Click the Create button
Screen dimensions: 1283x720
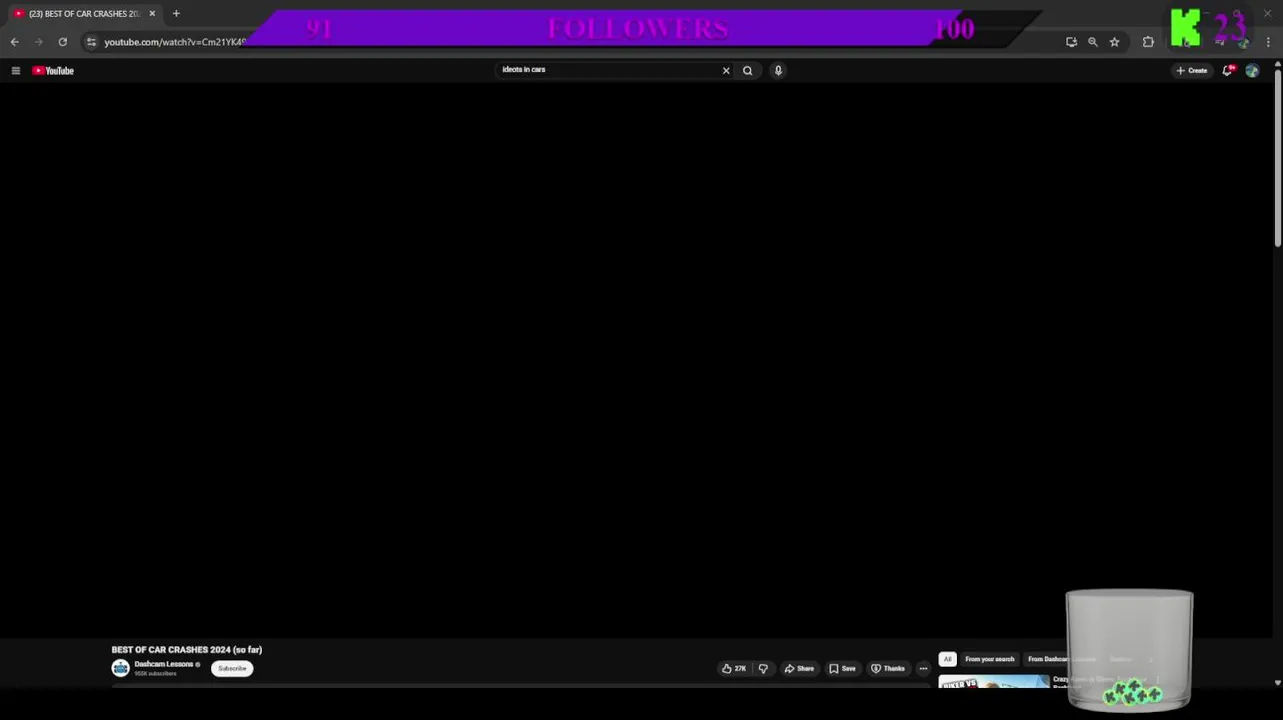click(x=1192, y=70)
